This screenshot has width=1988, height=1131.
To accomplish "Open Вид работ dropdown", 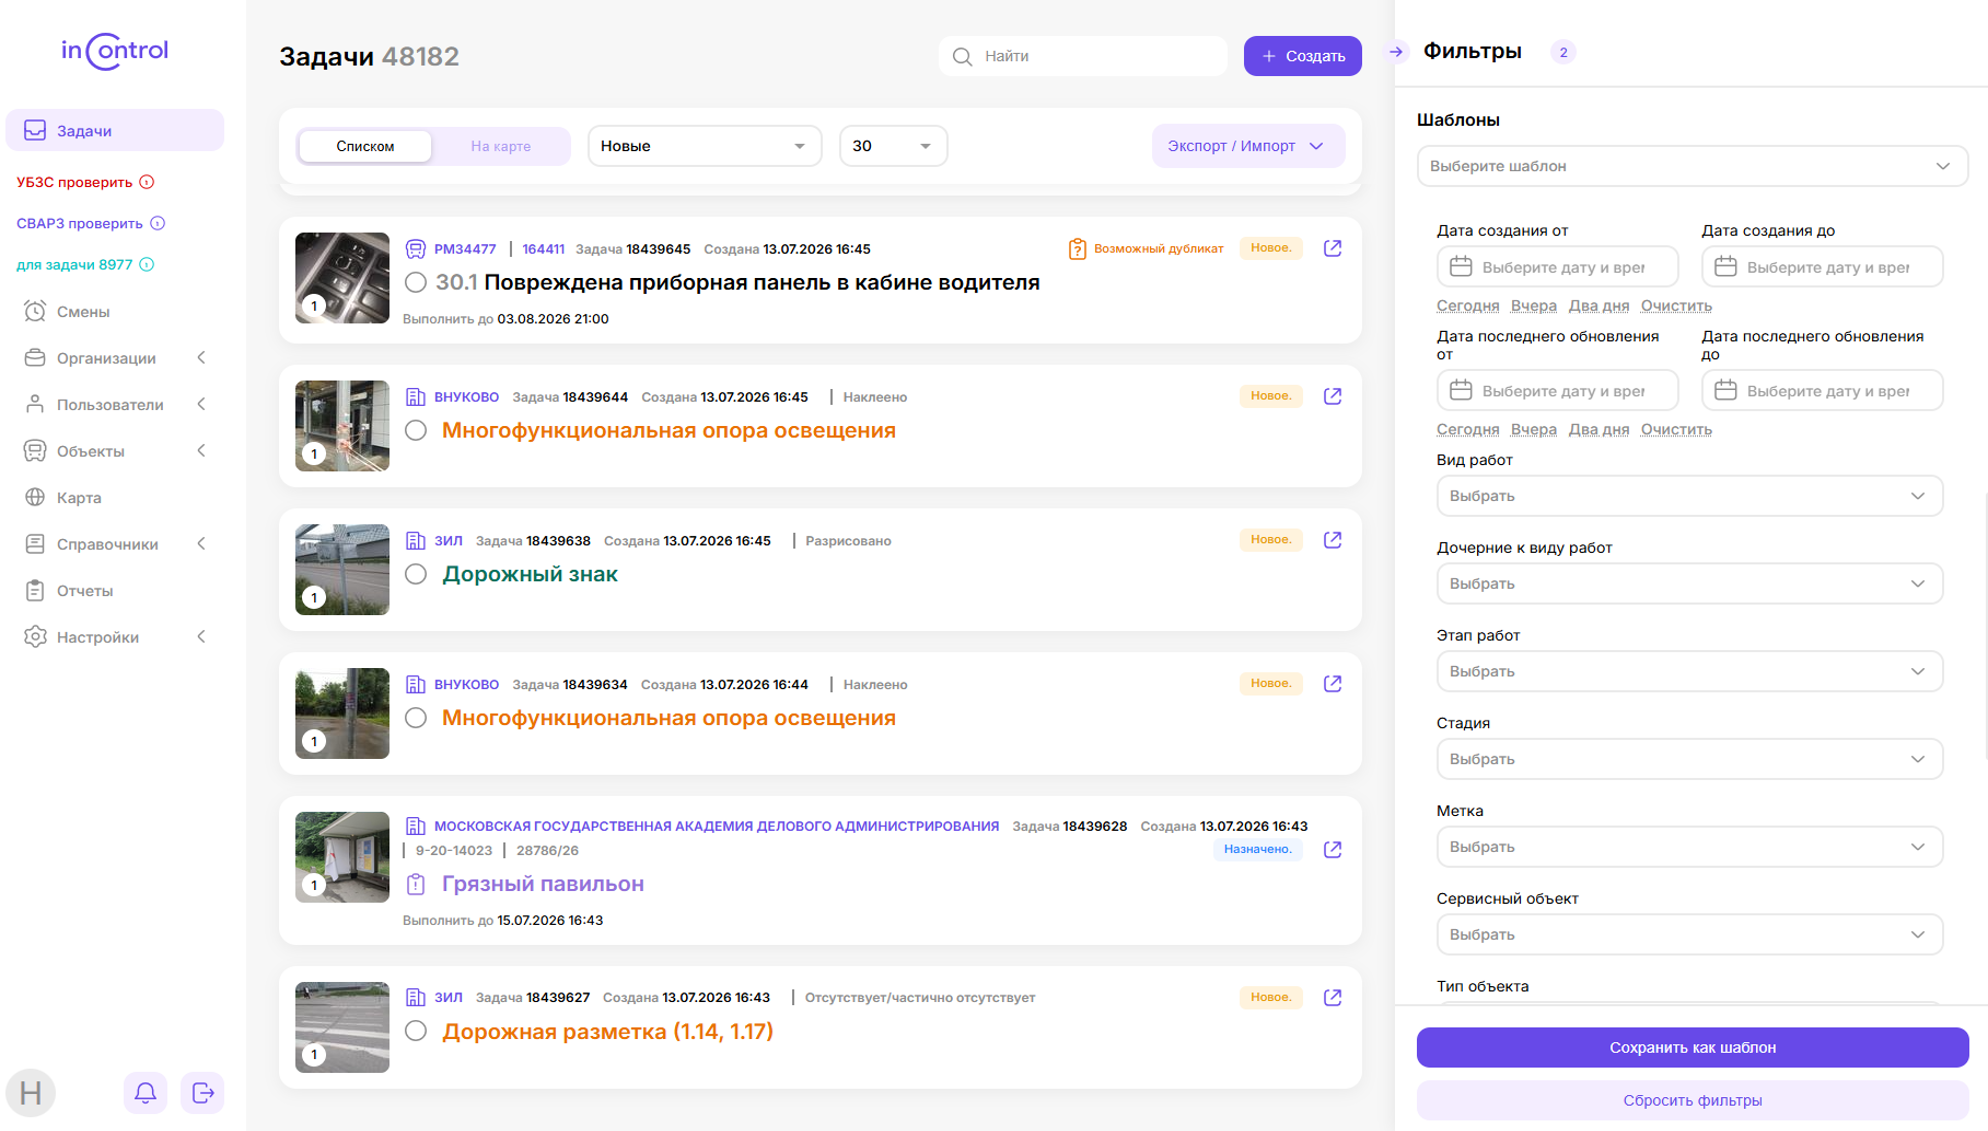I will click(x=1689, y=496).
